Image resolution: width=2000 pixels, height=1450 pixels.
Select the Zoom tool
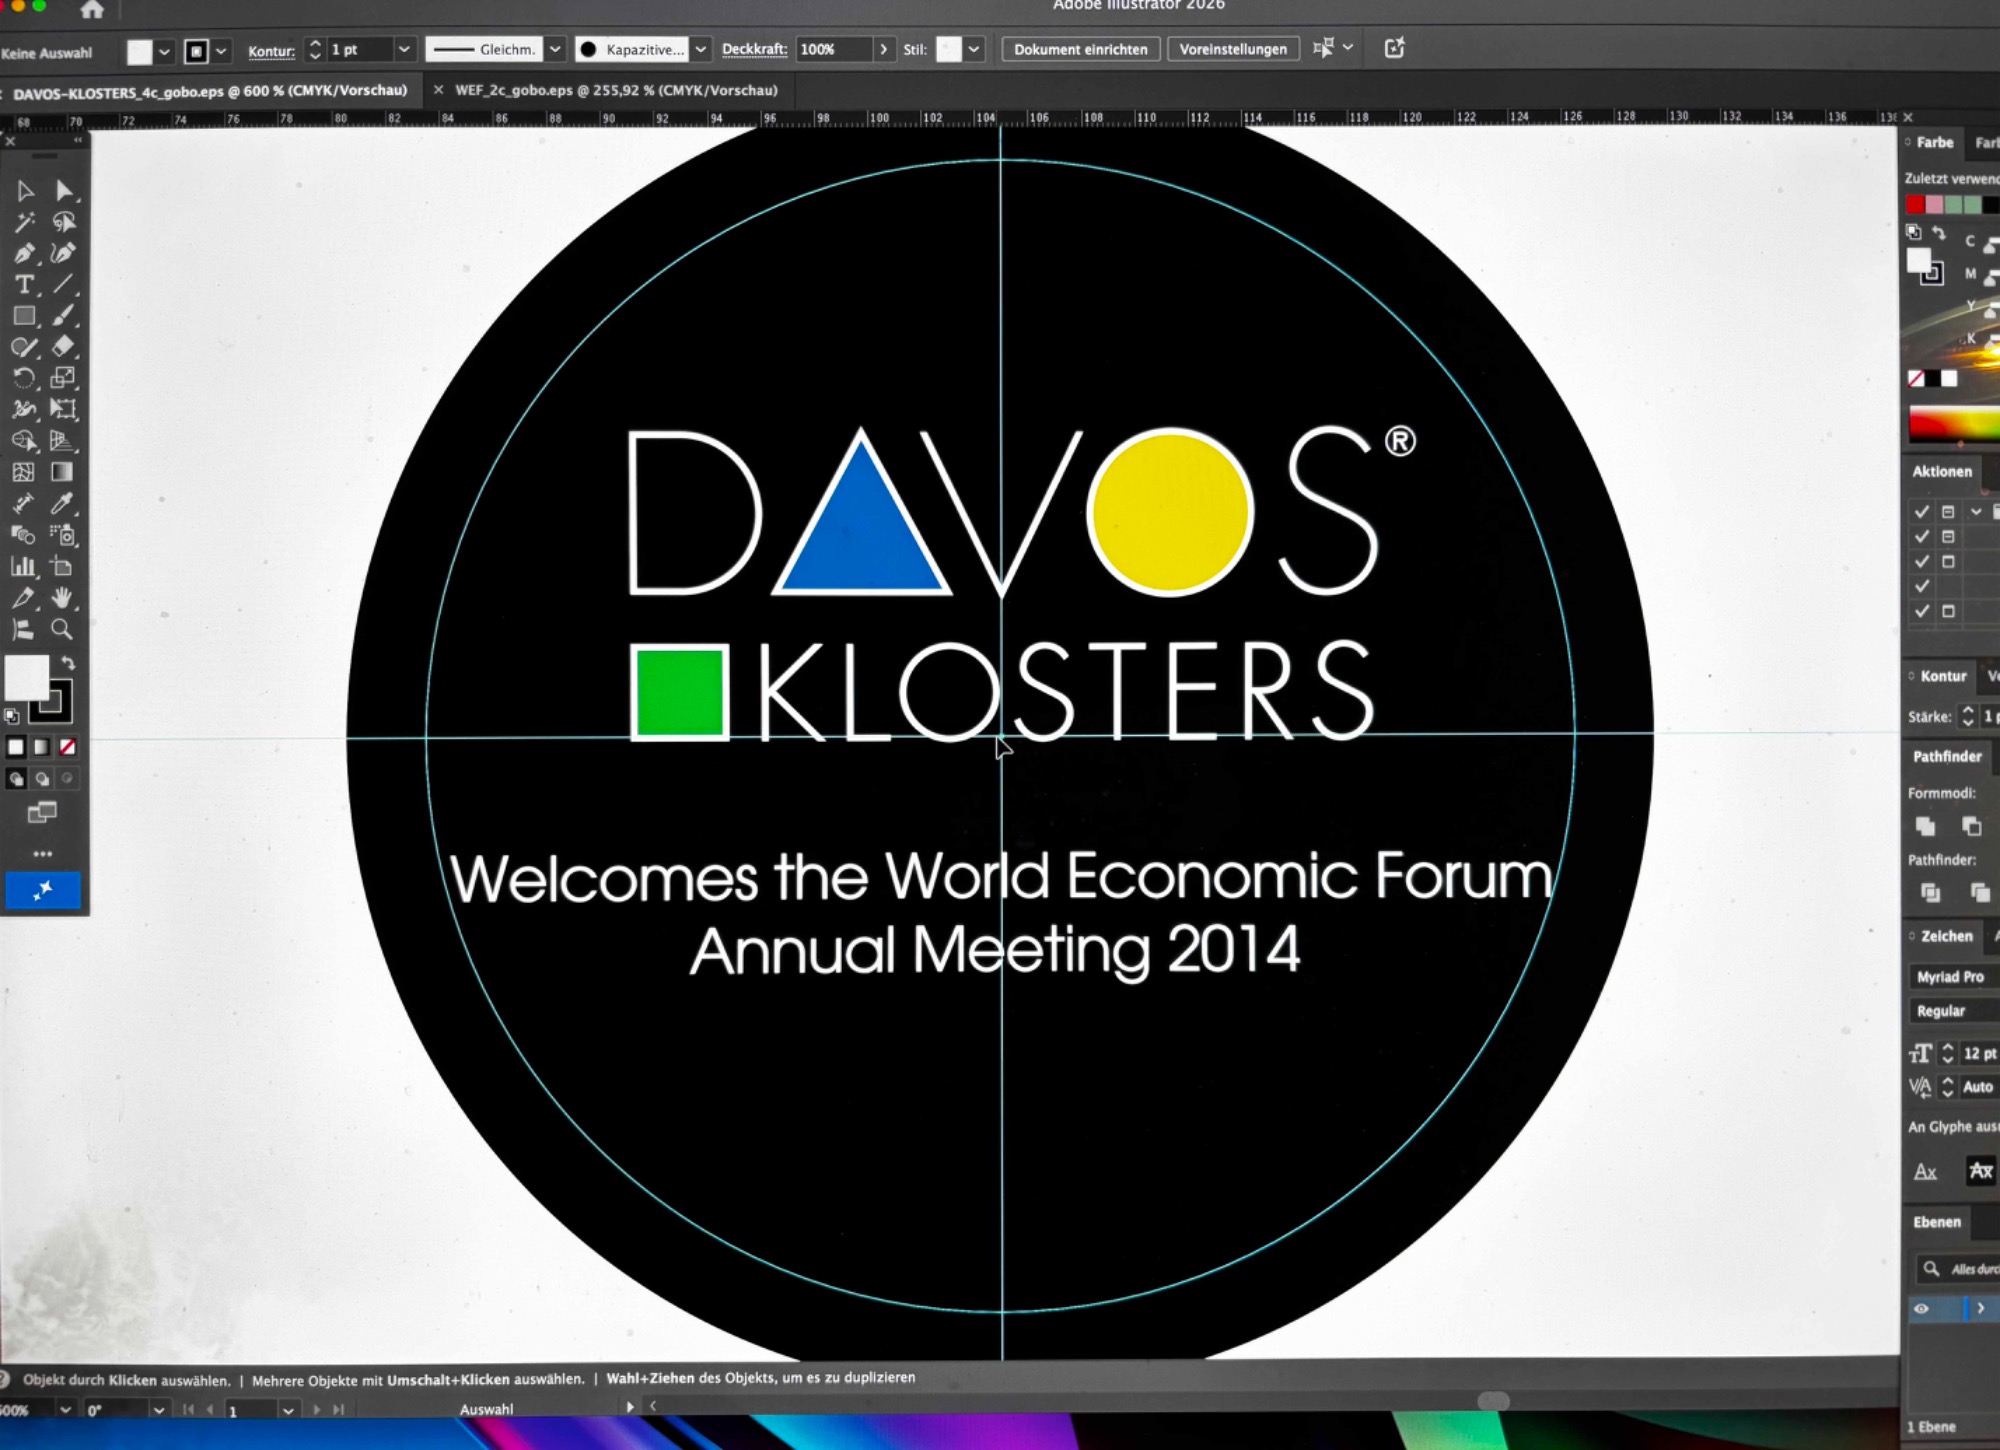click(62, 630)
